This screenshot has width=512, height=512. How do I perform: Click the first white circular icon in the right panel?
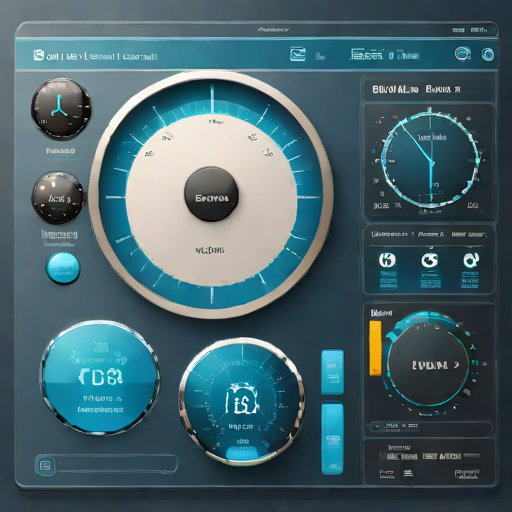(x=387, y=260)
